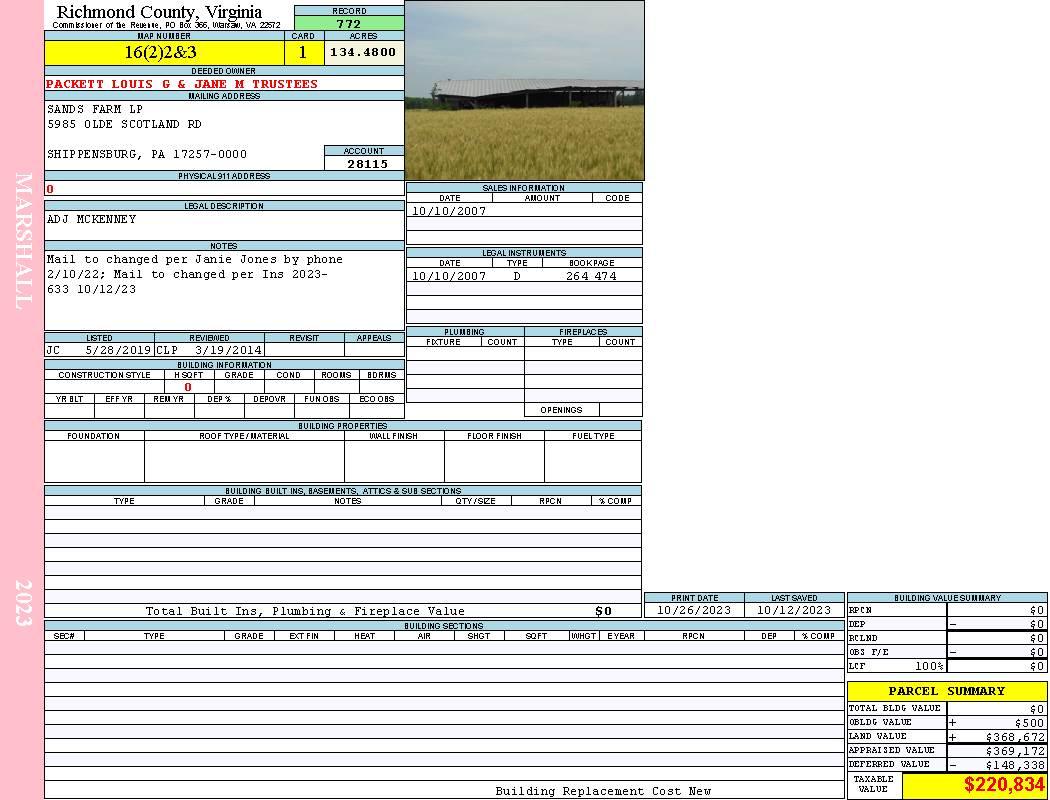Select the green record number 772 field
The height and width of the screenshot is (800, 1050).
click(349, 24)
